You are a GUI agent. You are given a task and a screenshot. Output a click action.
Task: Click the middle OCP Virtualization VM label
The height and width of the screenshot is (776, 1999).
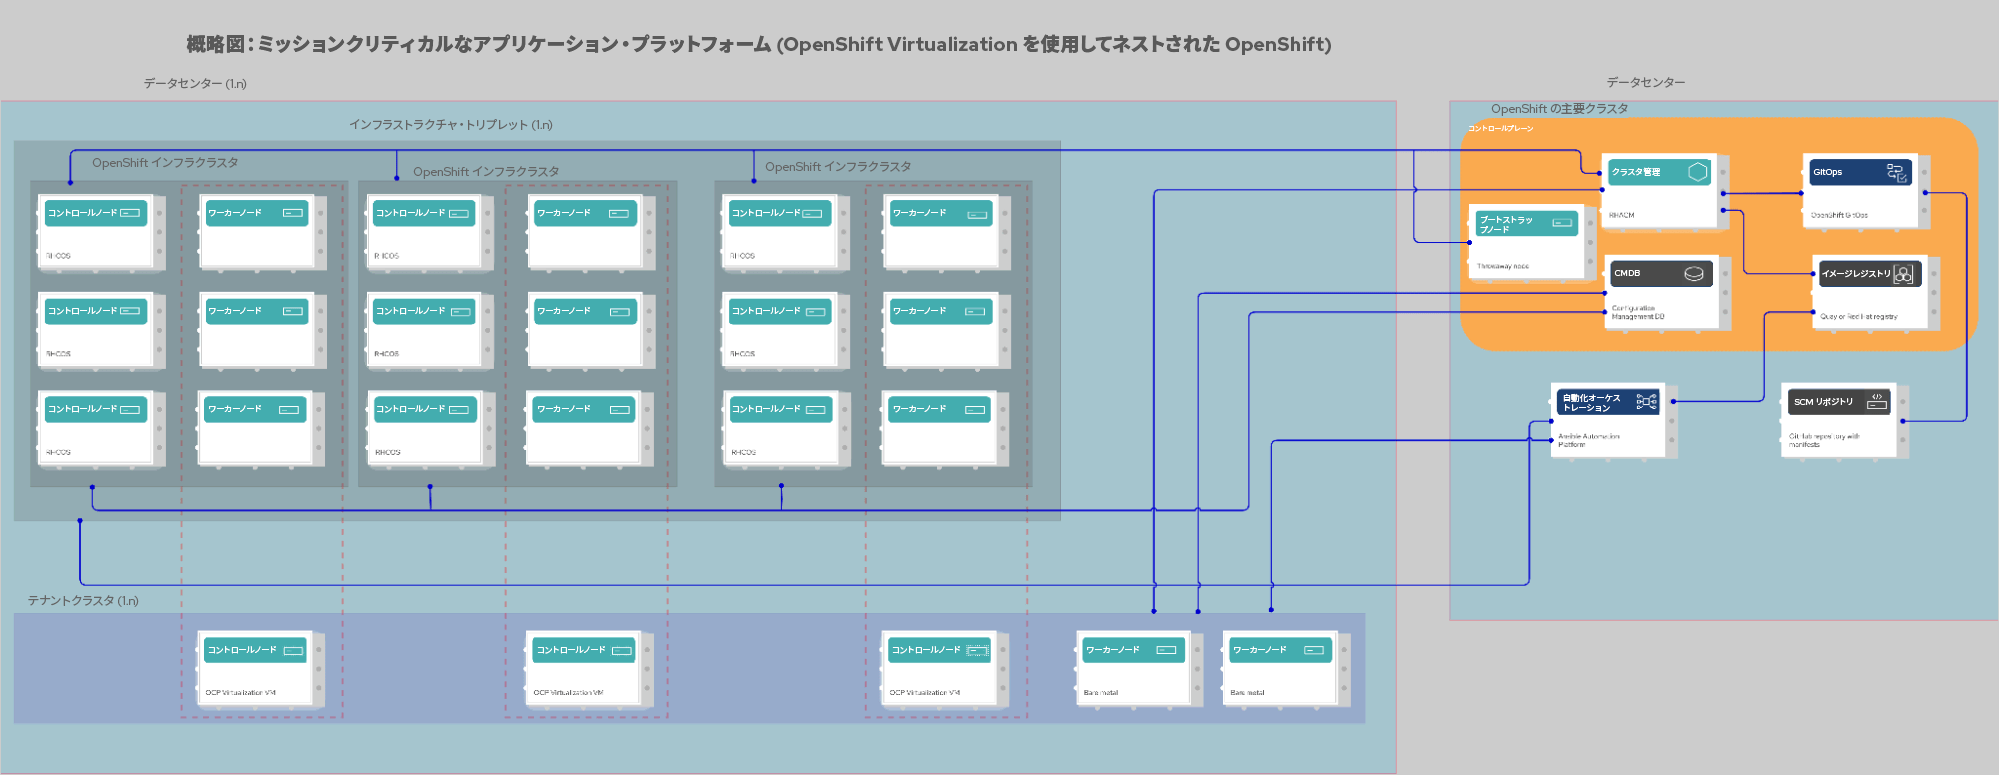568,692
